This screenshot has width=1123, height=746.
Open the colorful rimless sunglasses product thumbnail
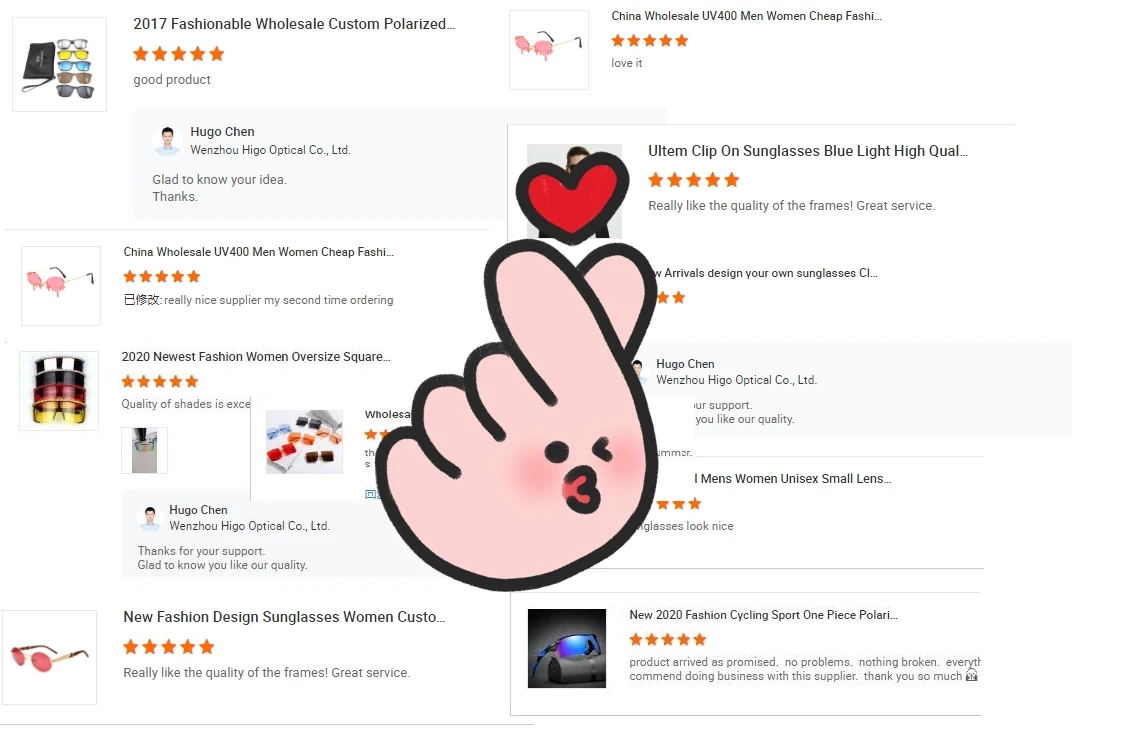point(304,442)
